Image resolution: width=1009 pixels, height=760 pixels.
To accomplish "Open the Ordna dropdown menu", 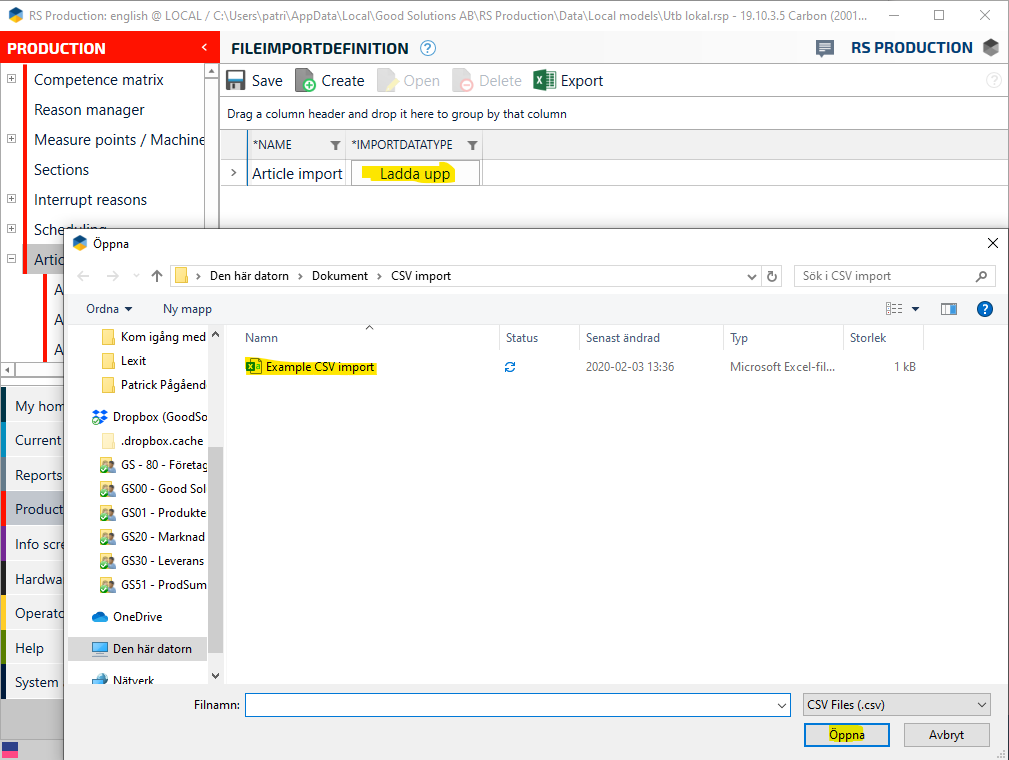I will 109,309.
